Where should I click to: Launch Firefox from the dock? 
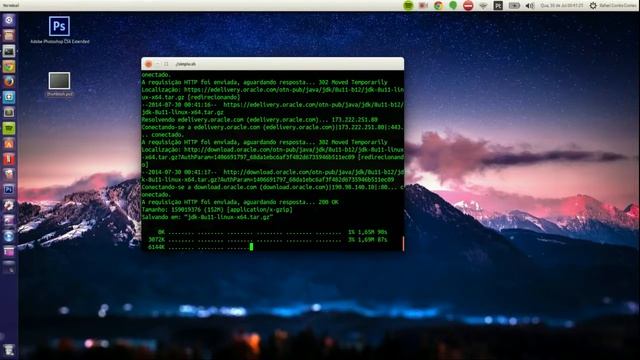[9, 82]
